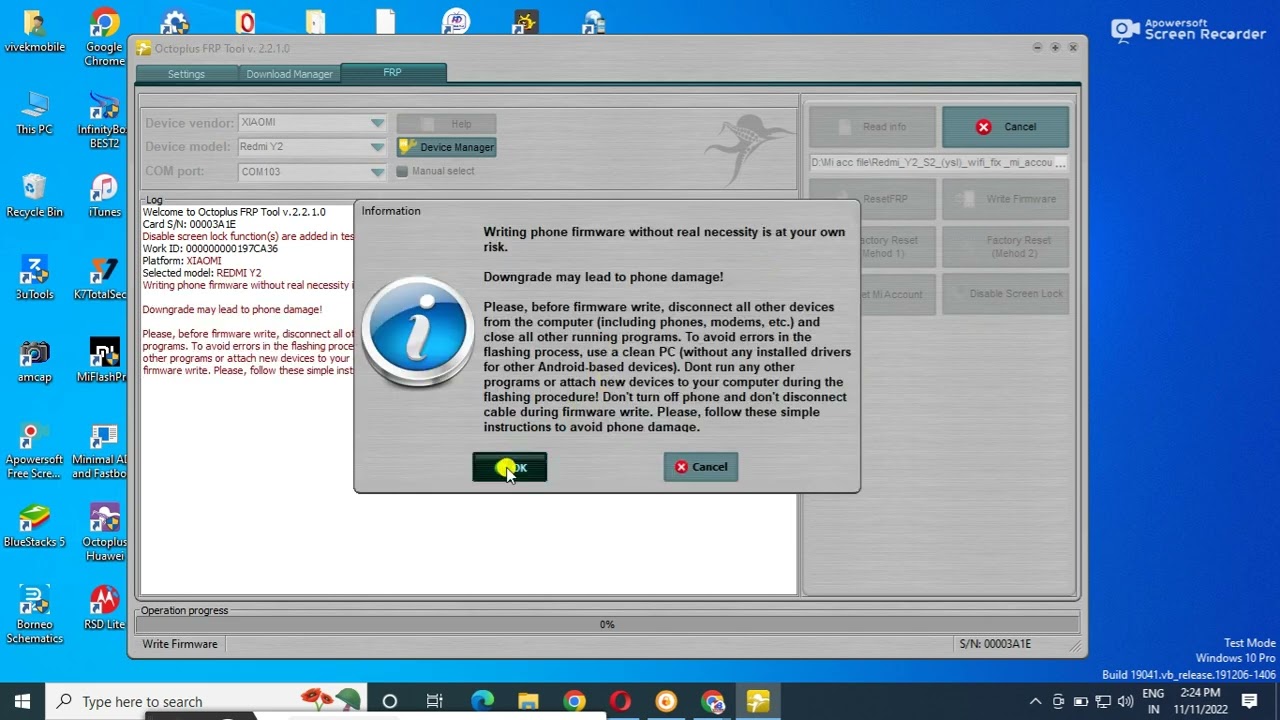The height and width of the screenshot is (720, 1280).
Task: Click the Write Firmware button
Action: coord(1005,199)
